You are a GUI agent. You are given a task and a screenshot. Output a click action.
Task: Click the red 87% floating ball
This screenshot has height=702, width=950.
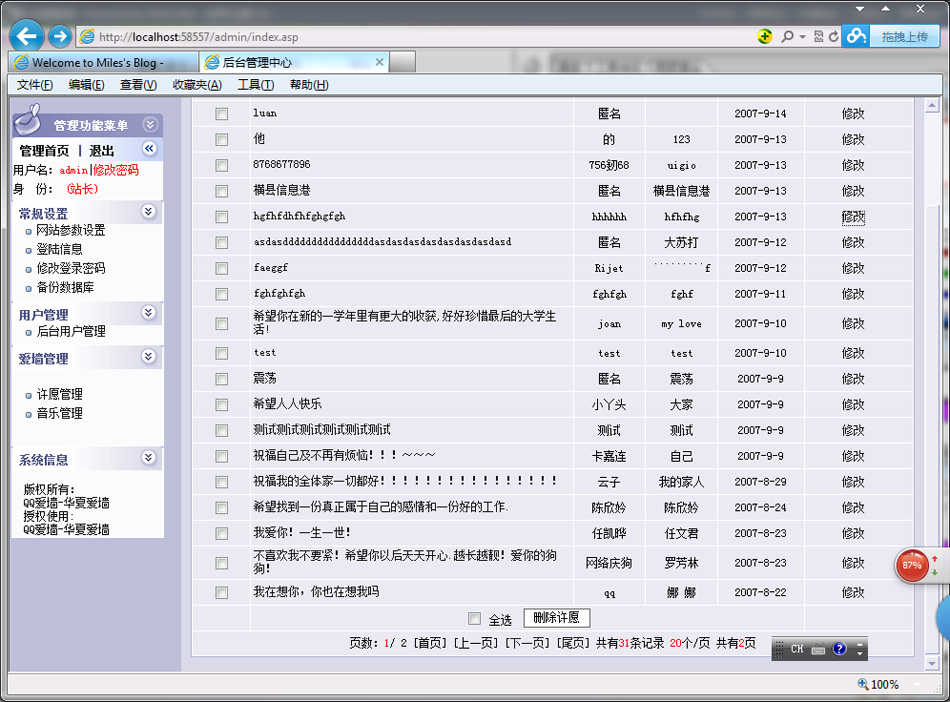point(911,565)
